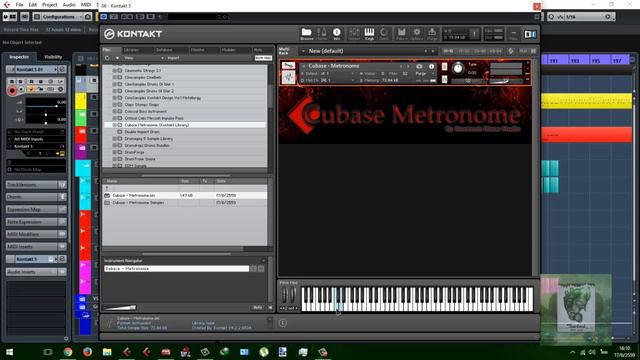640x360 pixels.
Task: Open the Files menu in Kontakt toolbar
Action: coord(401,34)
